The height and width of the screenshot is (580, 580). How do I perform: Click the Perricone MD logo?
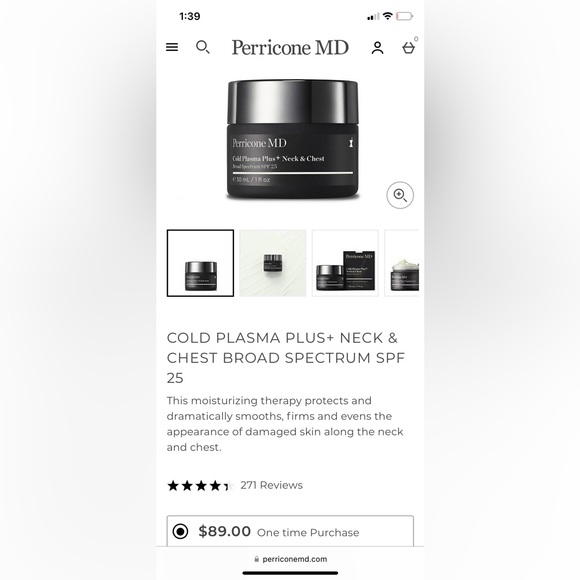coord(290,47)
